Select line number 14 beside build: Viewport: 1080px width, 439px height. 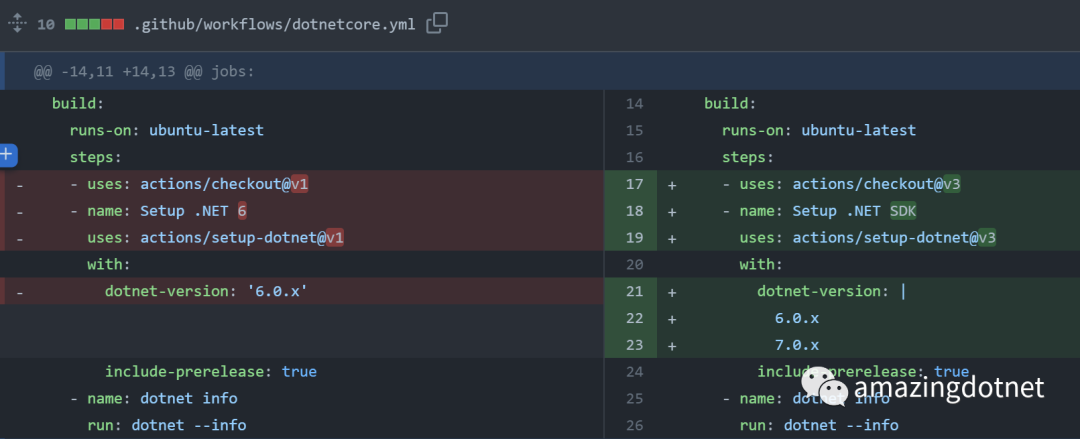pos(634,103)
